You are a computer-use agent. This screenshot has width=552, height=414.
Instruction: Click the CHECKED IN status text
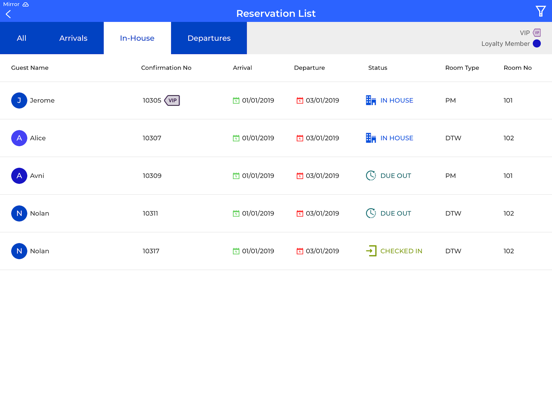[401, 251]
